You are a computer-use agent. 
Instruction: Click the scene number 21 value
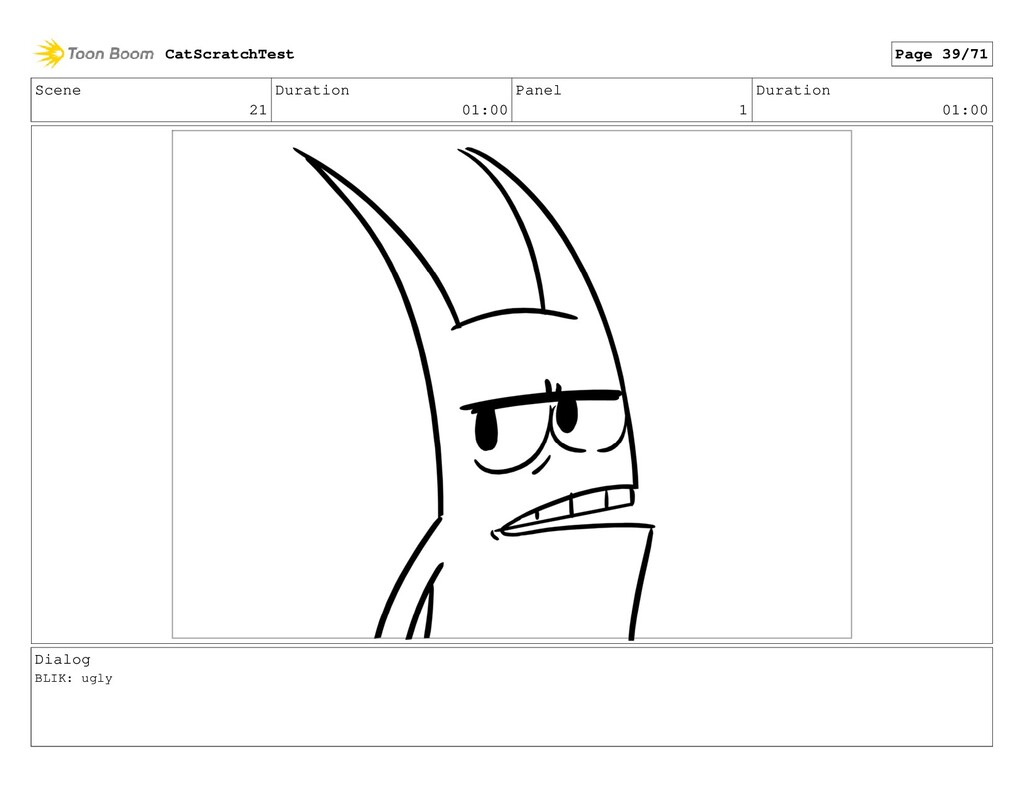click(x=258, y=110)
